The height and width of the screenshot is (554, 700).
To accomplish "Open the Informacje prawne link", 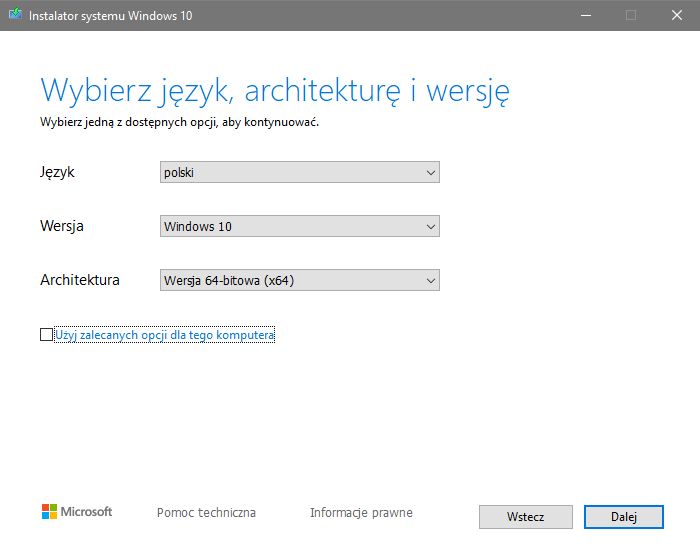I will 361,512.
